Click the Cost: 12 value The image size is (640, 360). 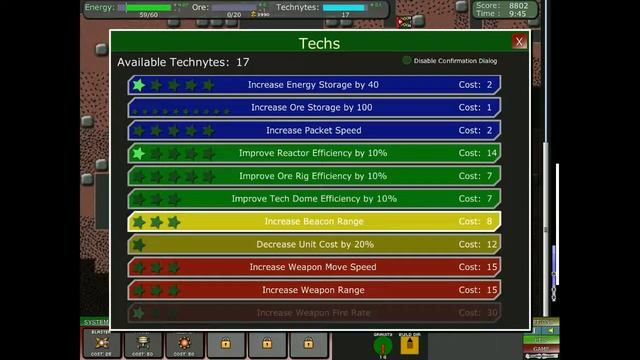pos(478,244)
